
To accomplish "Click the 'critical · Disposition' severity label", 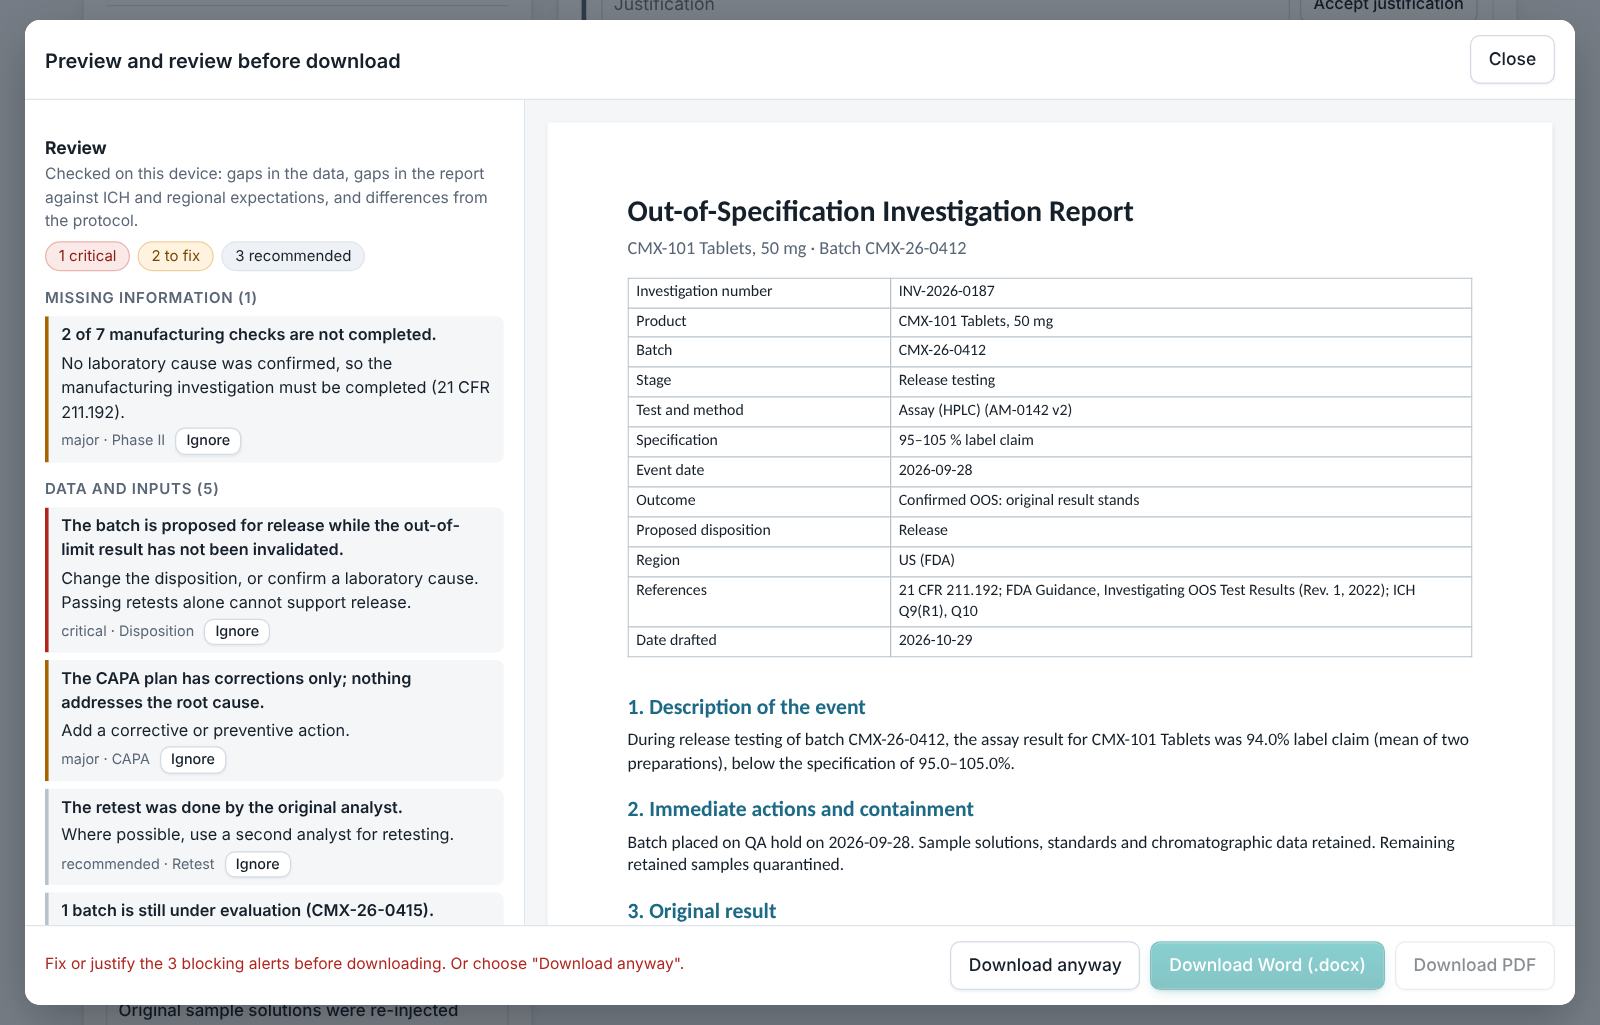I will (127, 631).
